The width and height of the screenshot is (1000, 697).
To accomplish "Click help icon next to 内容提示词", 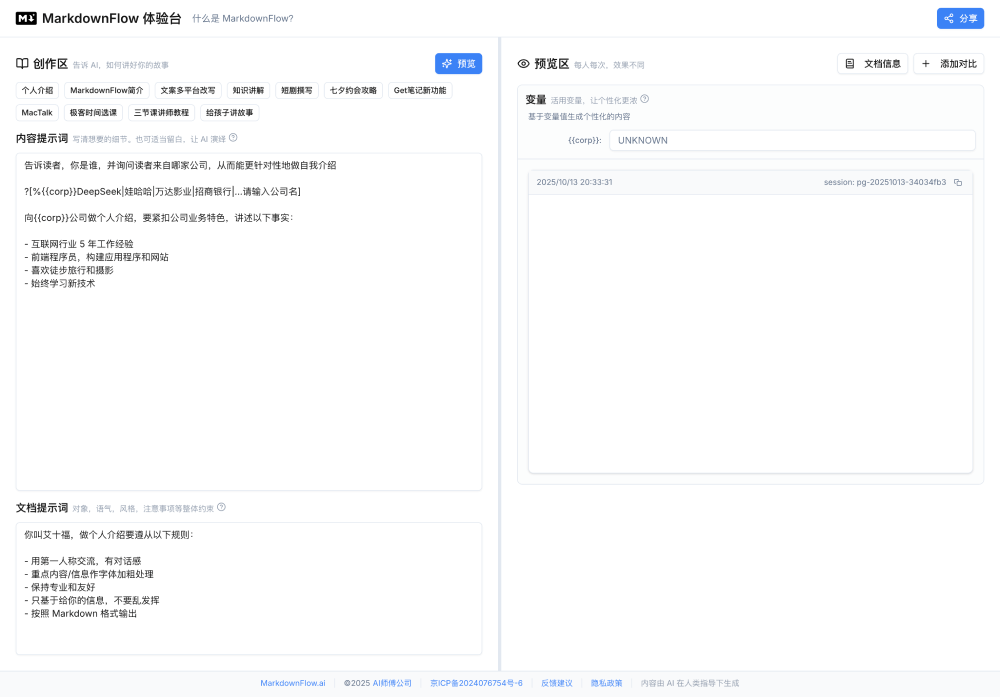I will [x=233, y=138].
